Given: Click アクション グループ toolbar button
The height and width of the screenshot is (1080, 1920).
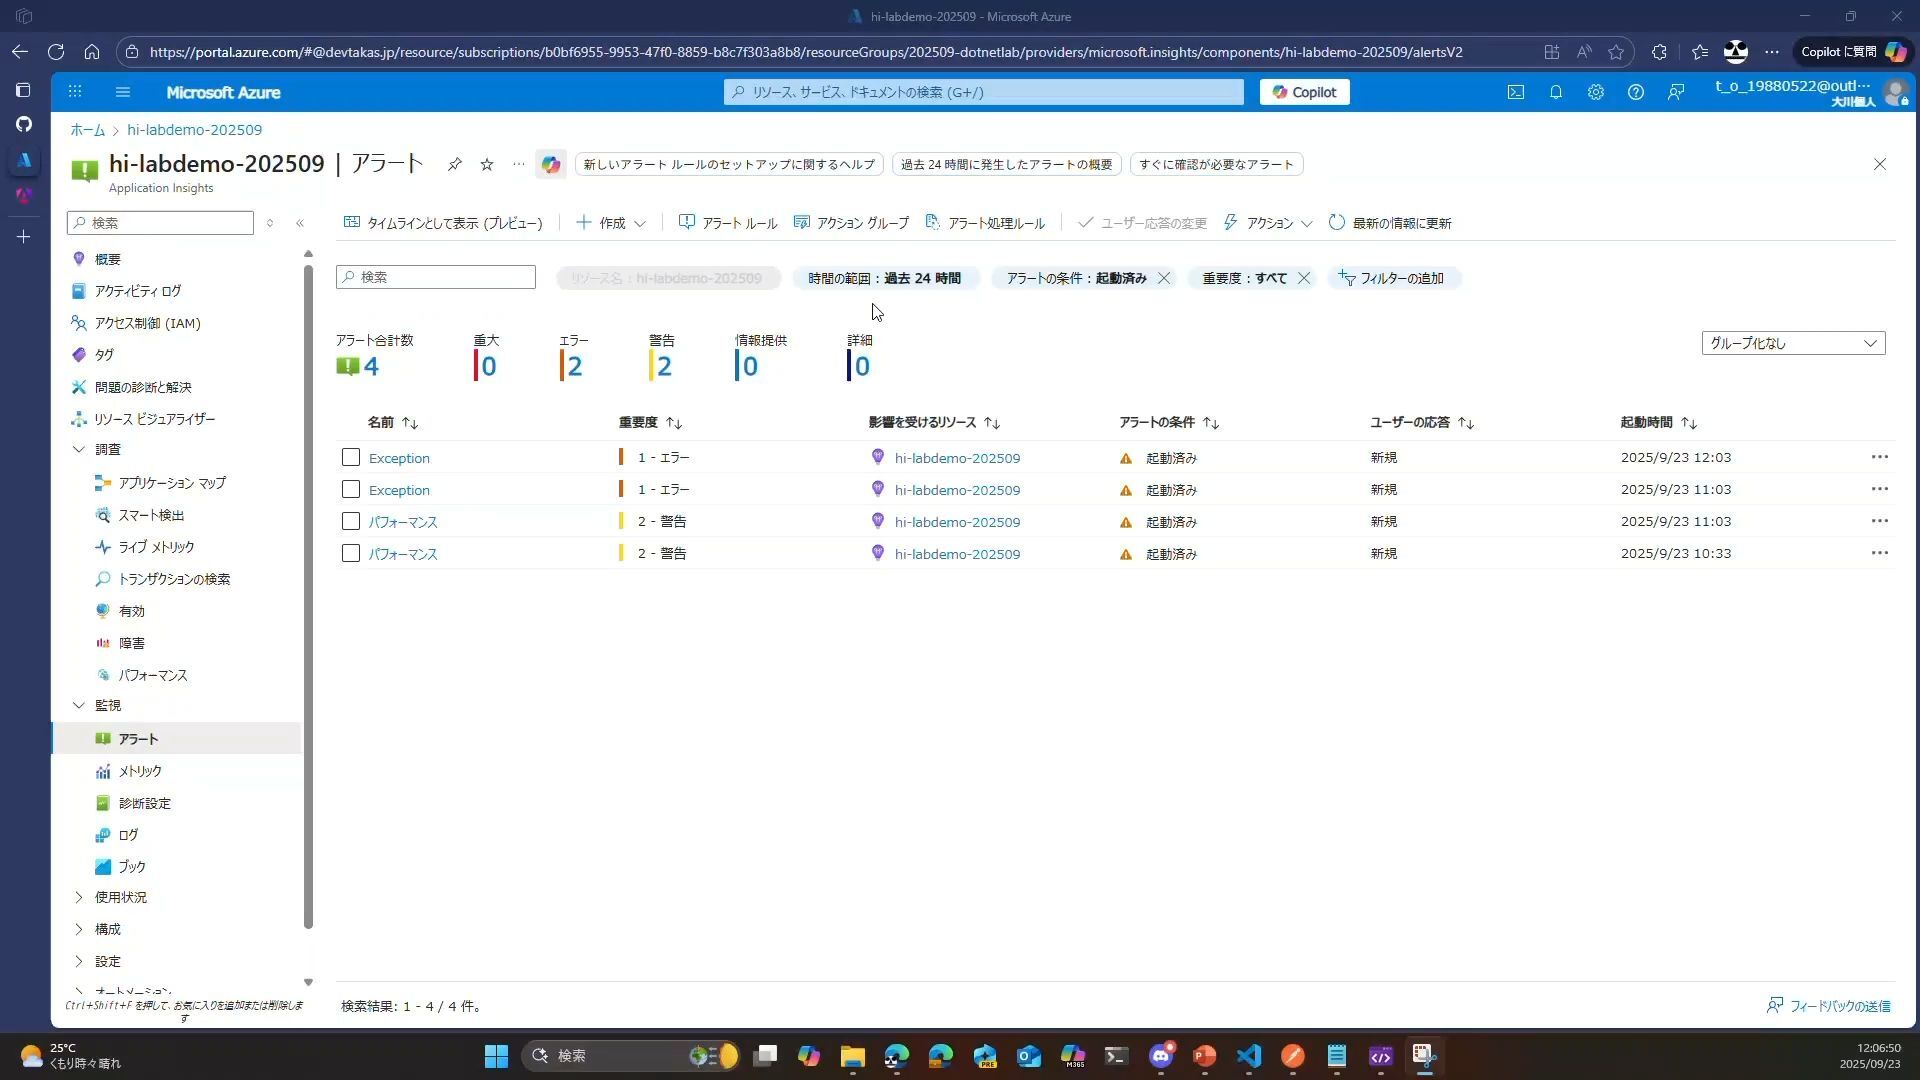Looking at the screenshot, I should tap(851, 223).
